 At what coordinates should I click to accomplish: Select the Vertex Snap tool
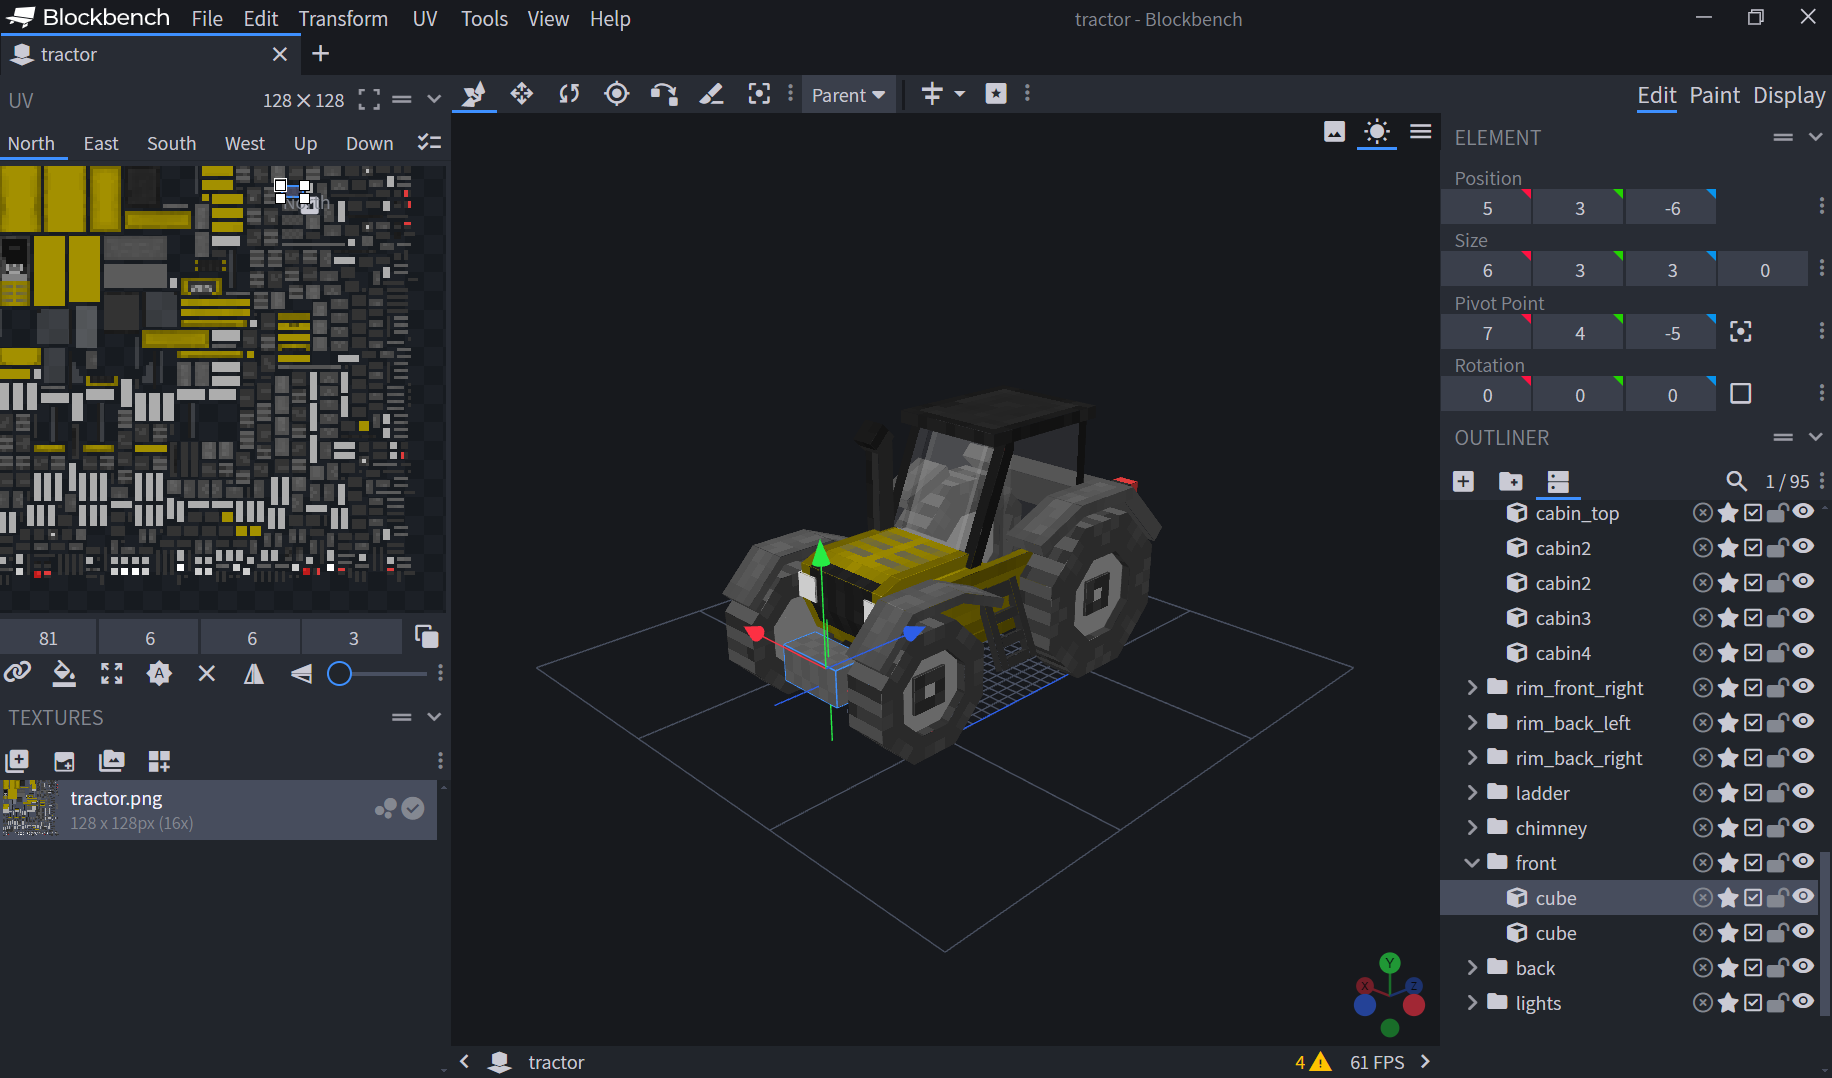[664, 94]
